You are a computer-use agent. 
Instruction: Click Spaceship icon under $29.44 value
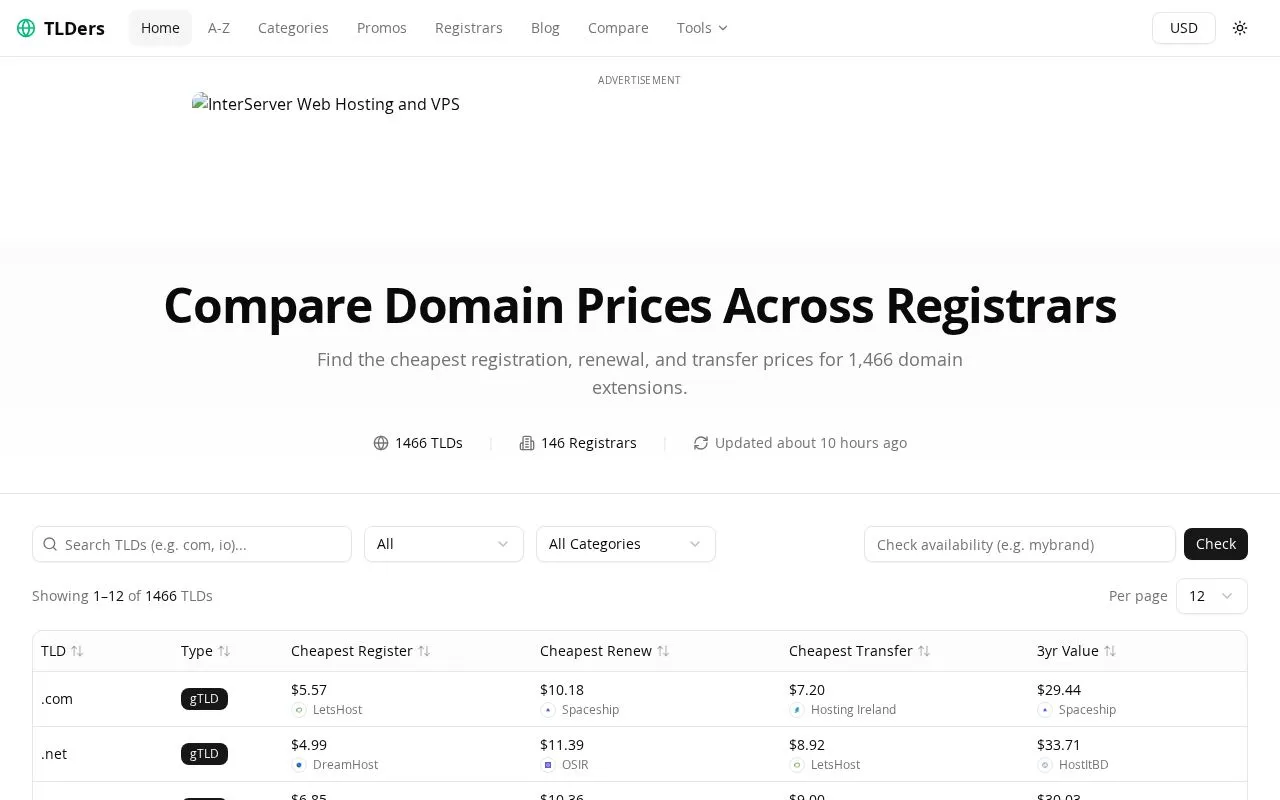(x=1045, y=710)
